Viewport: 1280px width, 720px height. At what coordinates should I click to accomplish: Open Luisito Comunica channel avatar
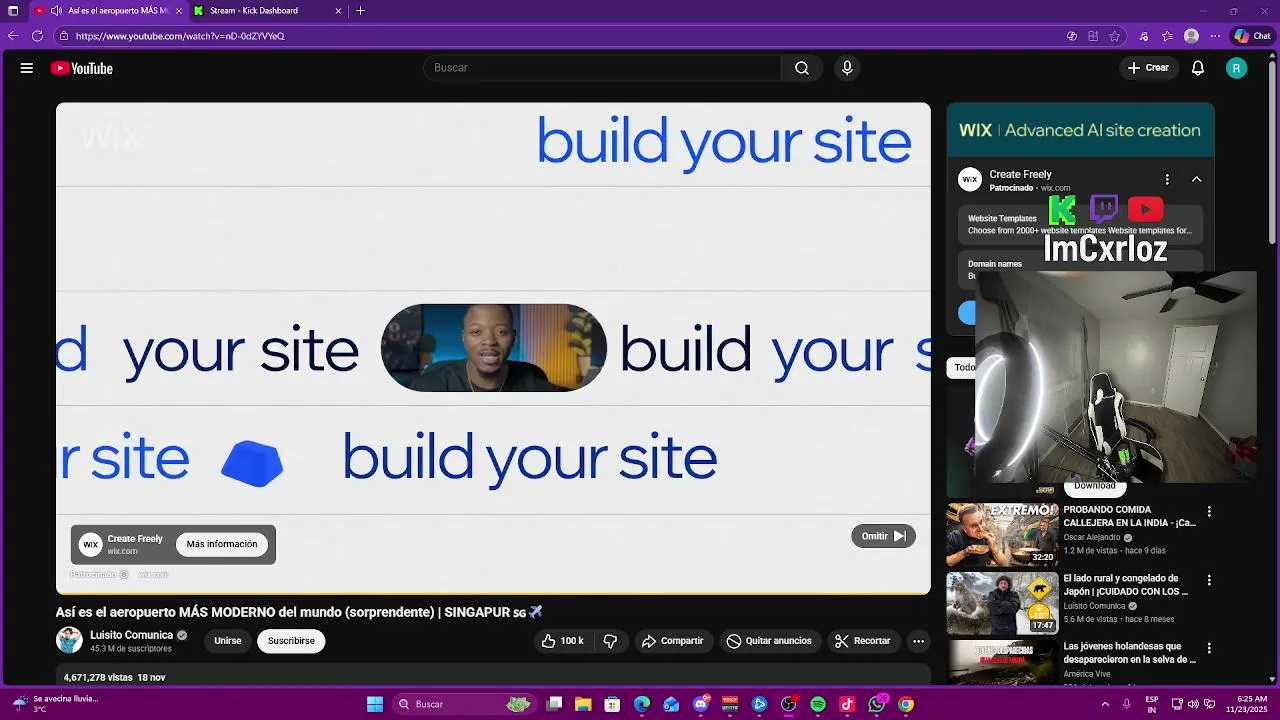(x=69, y=641)
